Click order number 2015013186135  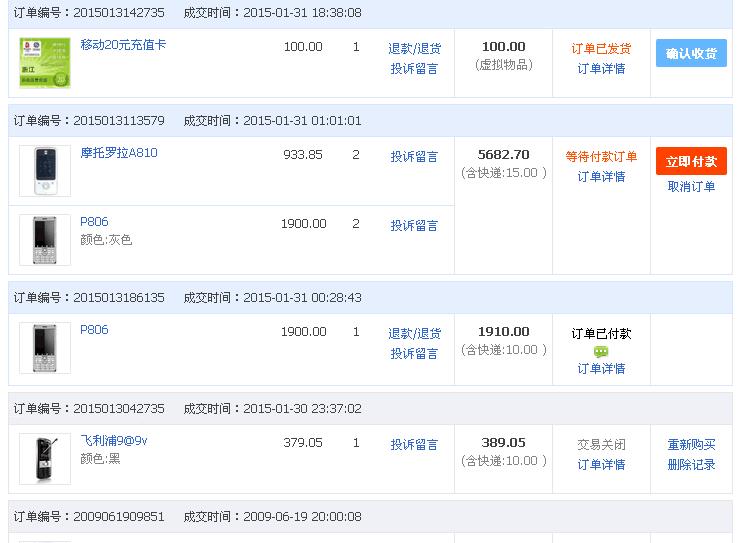point(119,298)
